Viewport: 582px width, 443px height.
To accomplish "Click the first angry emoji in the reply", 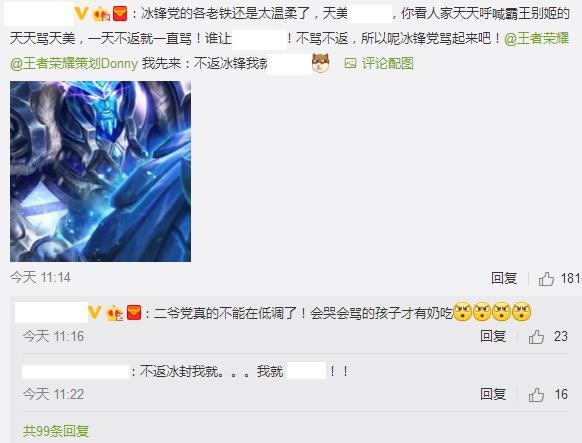I will 462,312.
